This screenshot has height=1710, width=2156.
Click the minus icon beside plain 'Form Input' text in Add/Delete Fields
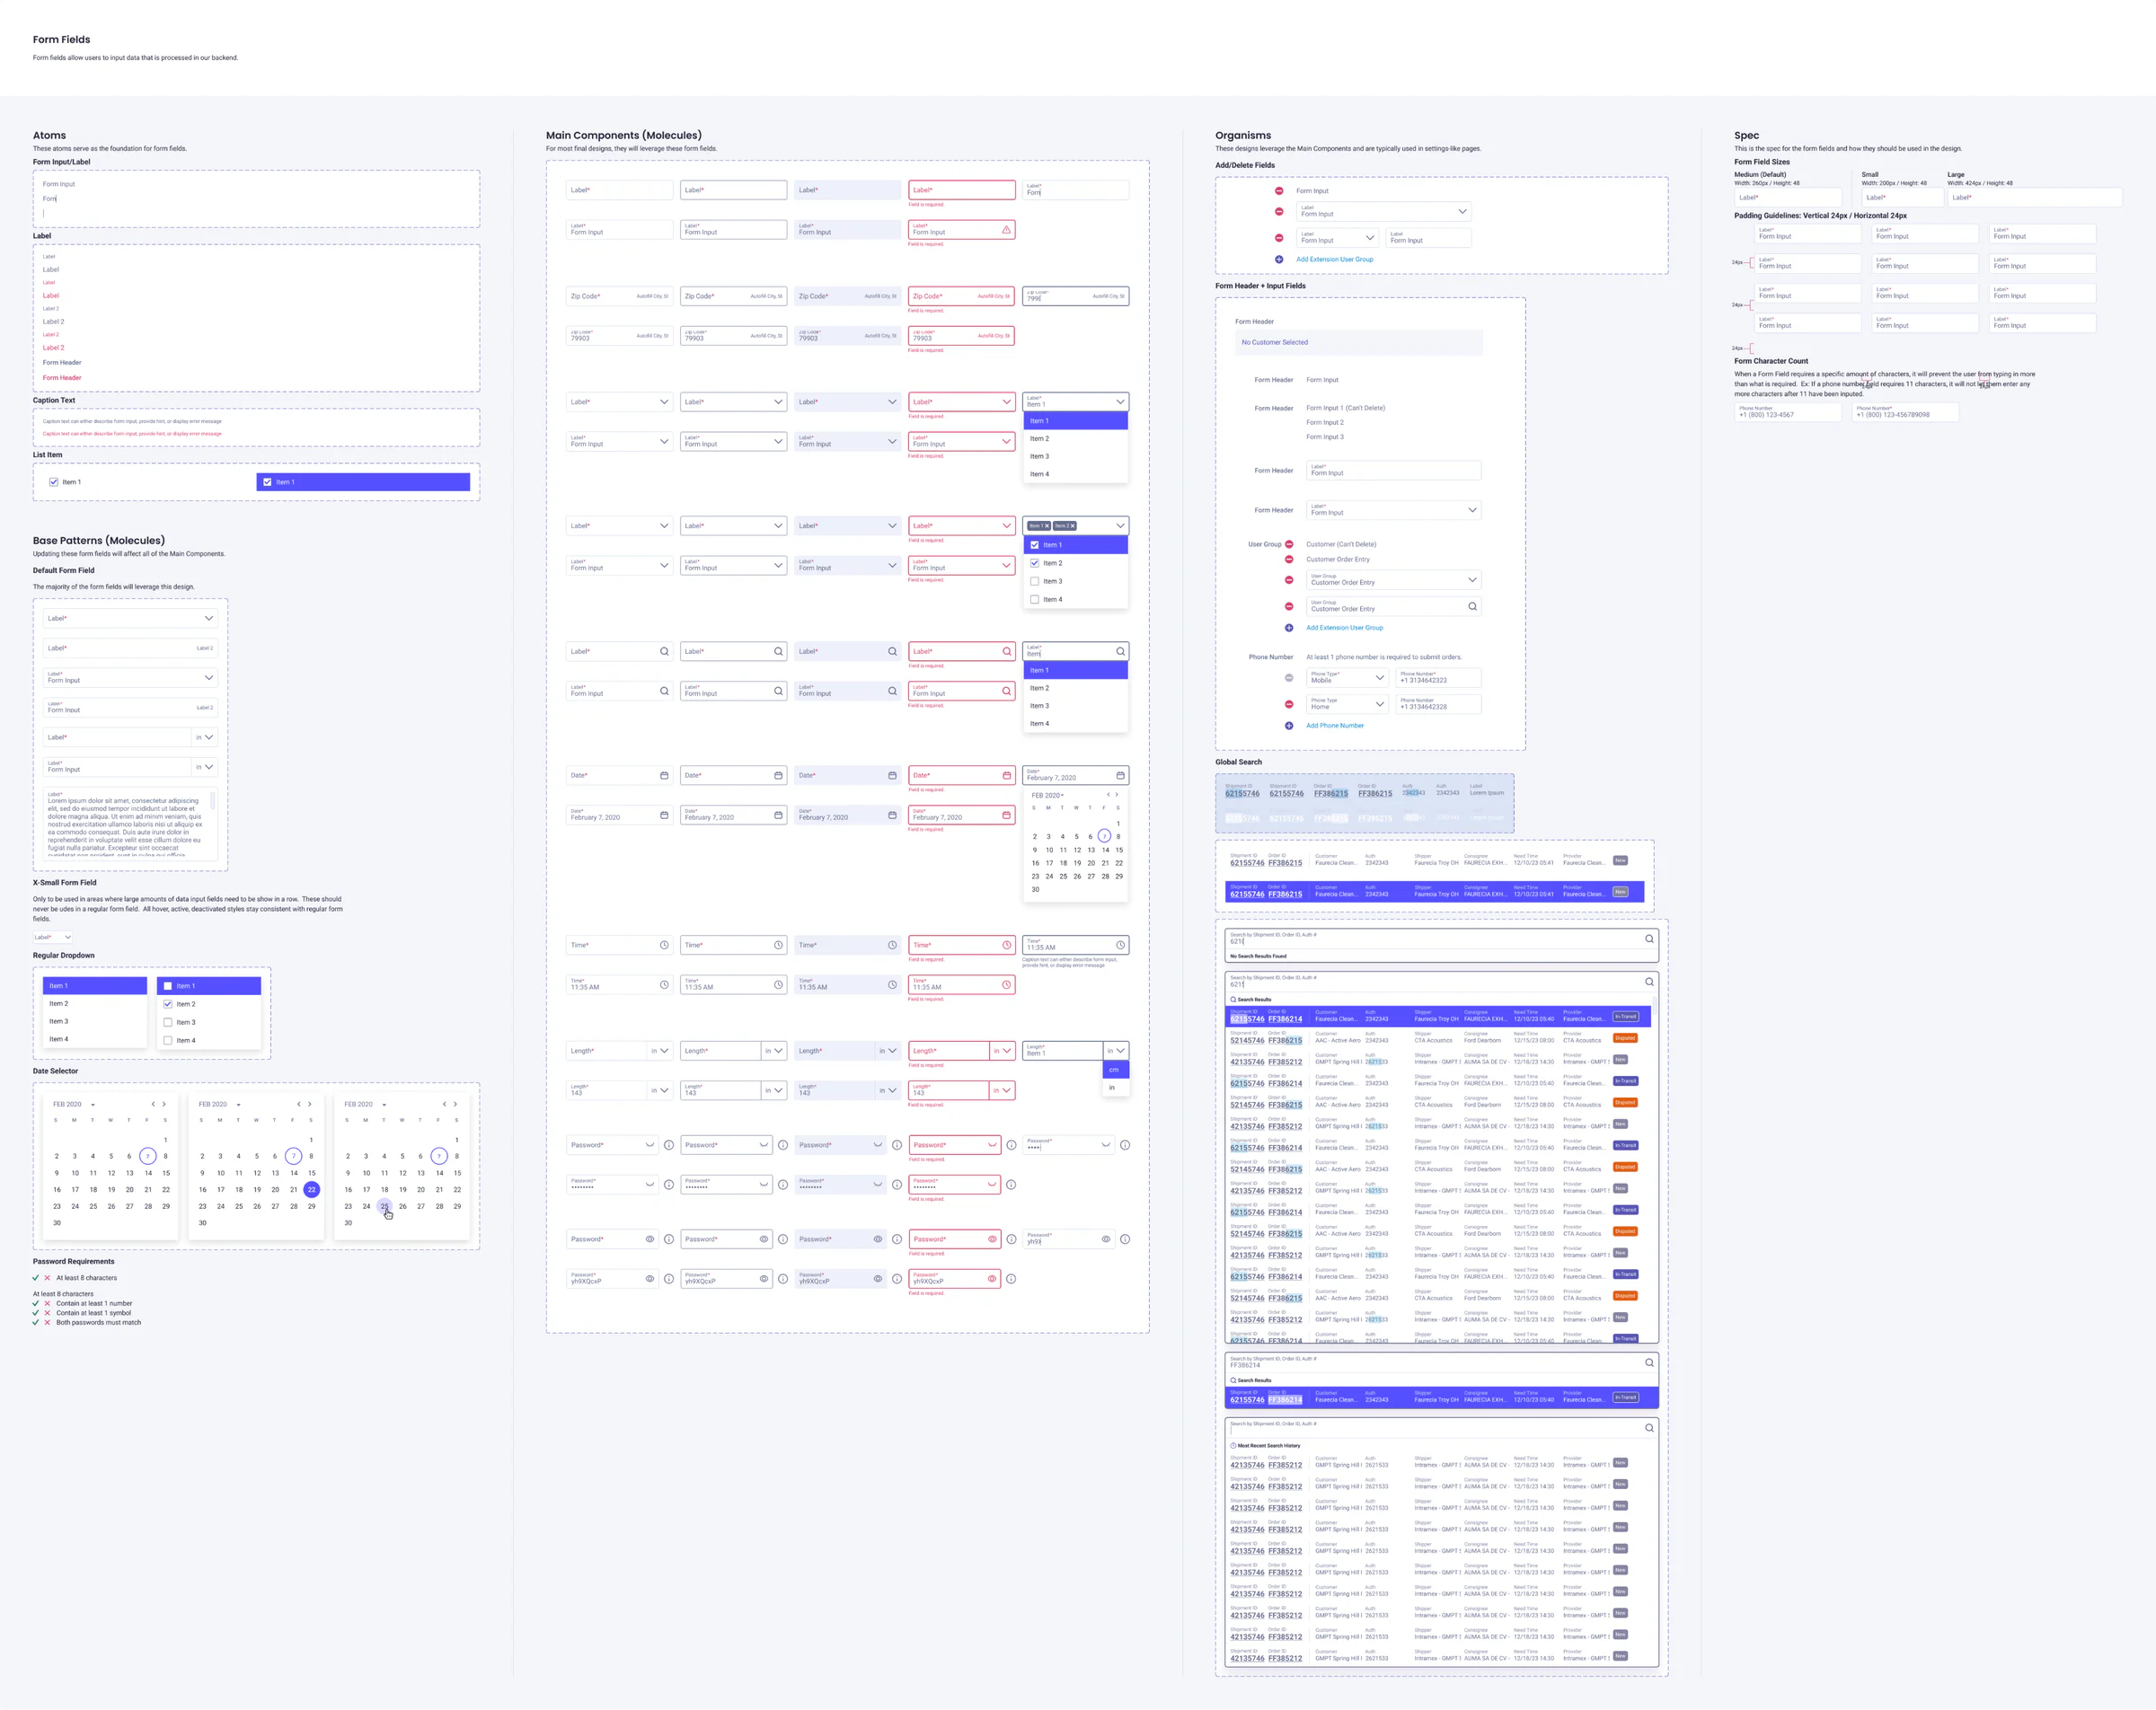[1279, 190]
